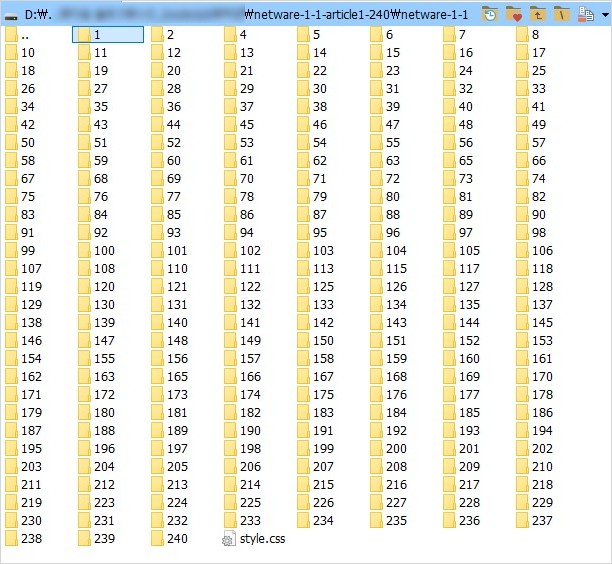This screenshot has height=564, width=612.
Task: Select folder named 119
Action: coord(24,286)
